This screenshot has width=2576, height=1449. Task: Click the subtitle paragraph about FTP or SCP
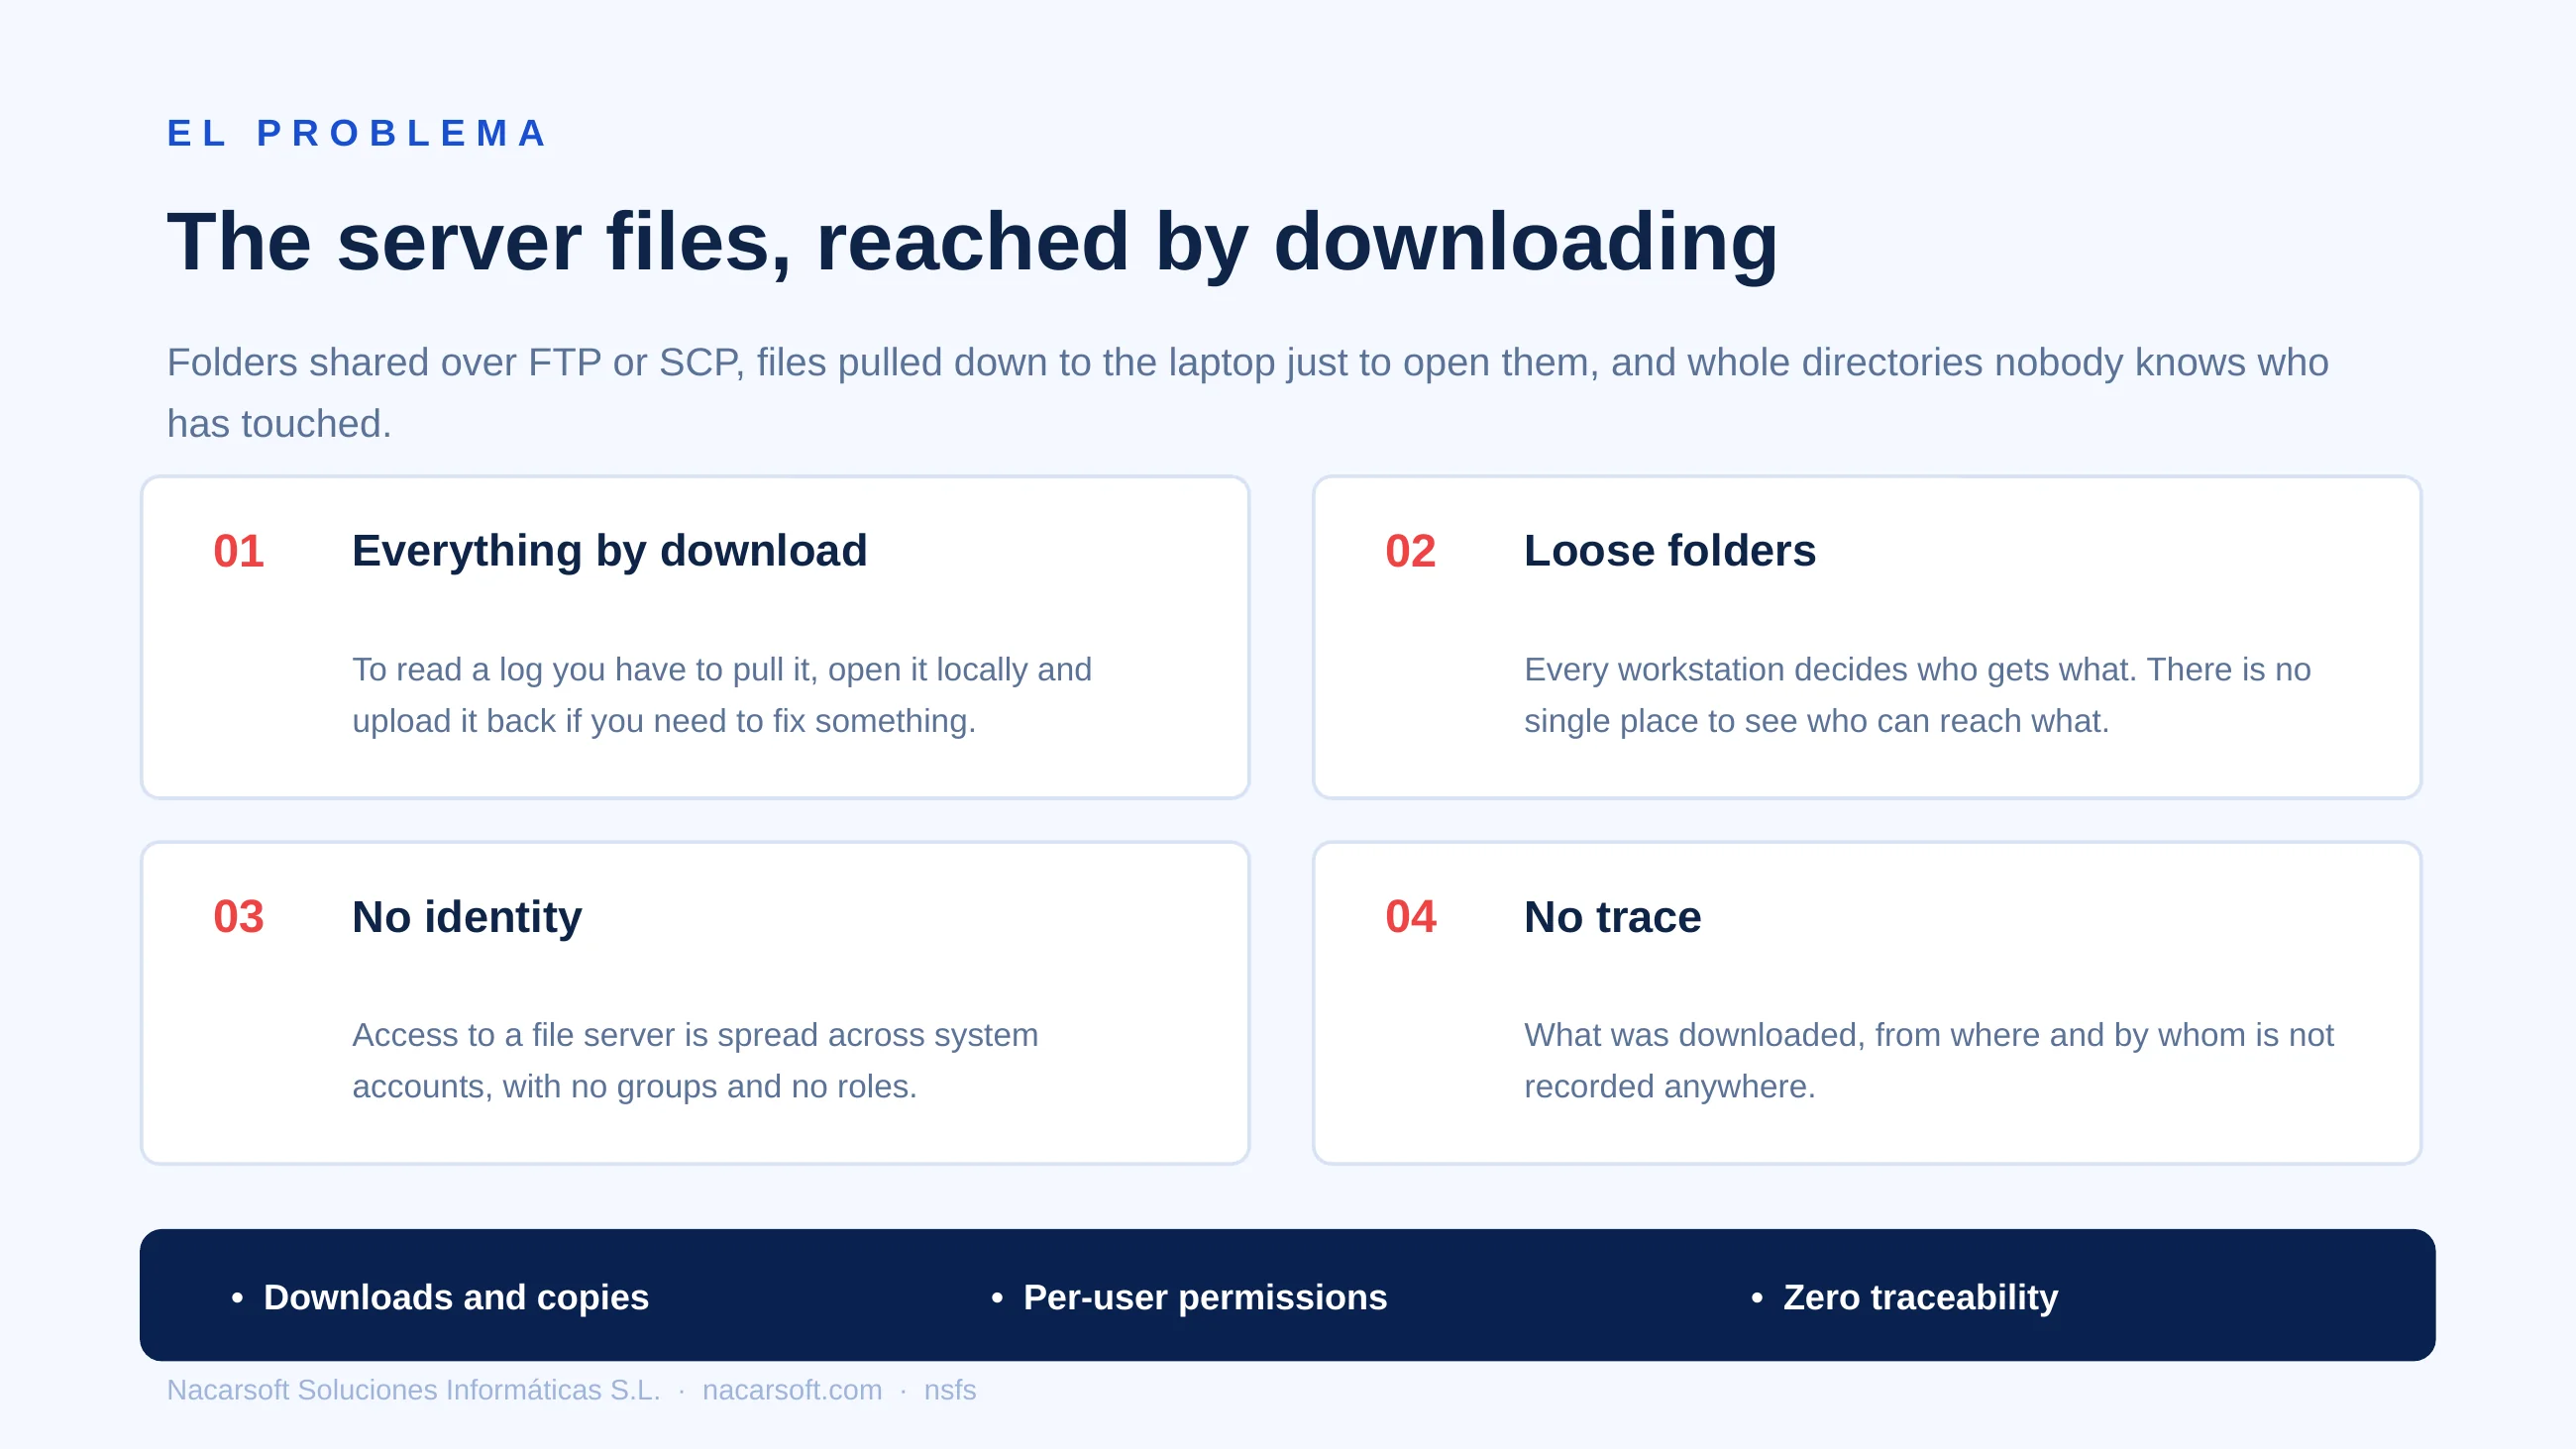click(x=1247, y=393)
